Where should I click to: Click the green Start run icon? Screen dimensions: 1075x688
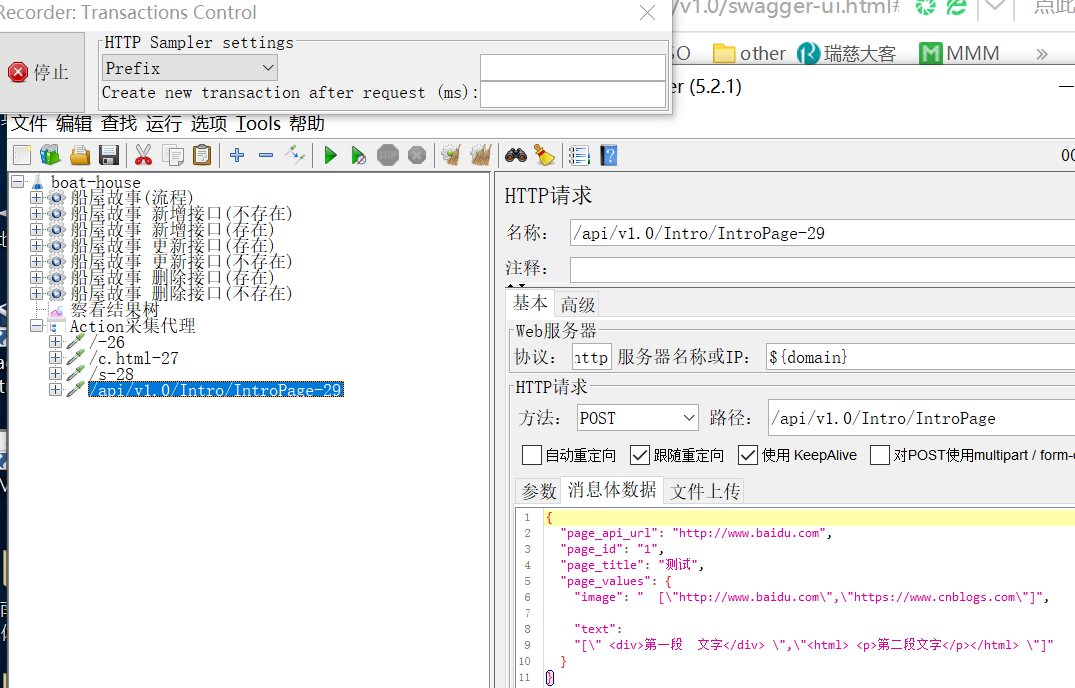pos(330,156)
